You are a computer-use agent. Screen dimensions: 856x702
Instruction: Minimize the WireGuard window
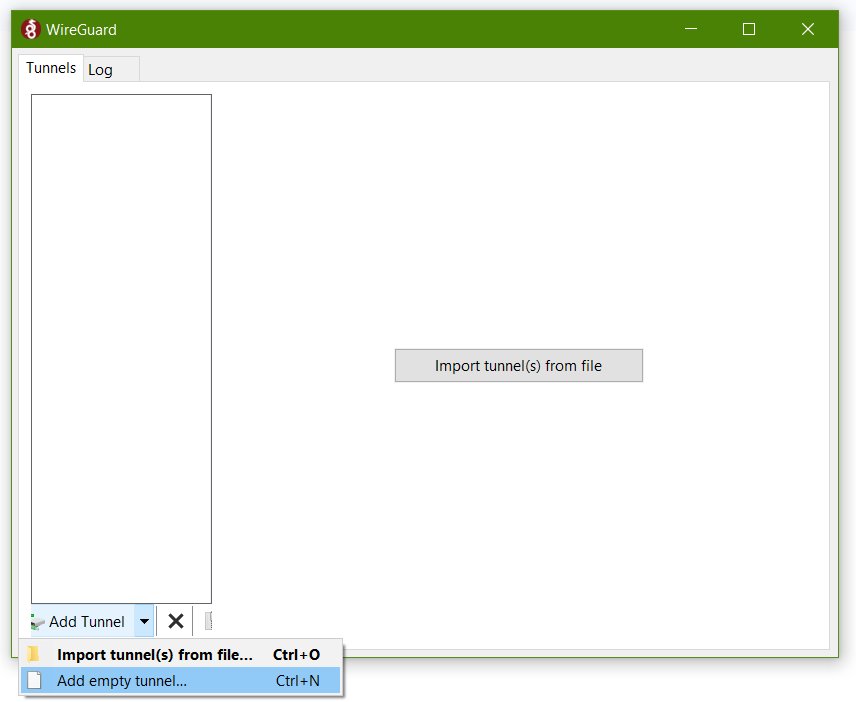[690, 29]
